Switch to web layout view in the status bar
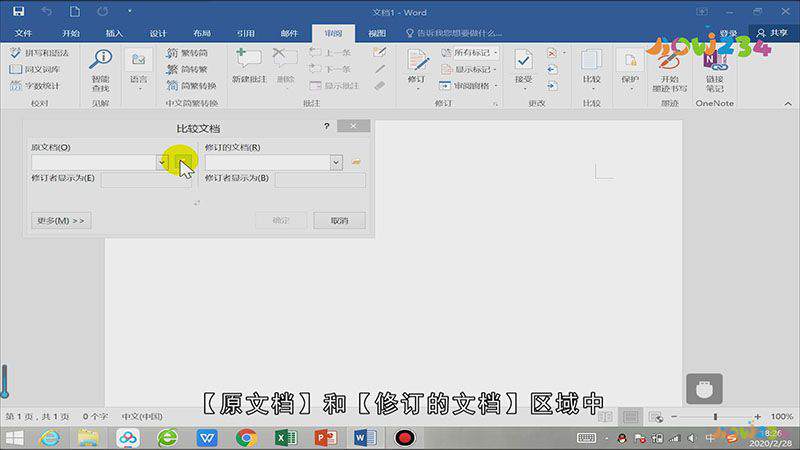Image resolution: width=800 pixels, height=450 pixels. point(656,417)
